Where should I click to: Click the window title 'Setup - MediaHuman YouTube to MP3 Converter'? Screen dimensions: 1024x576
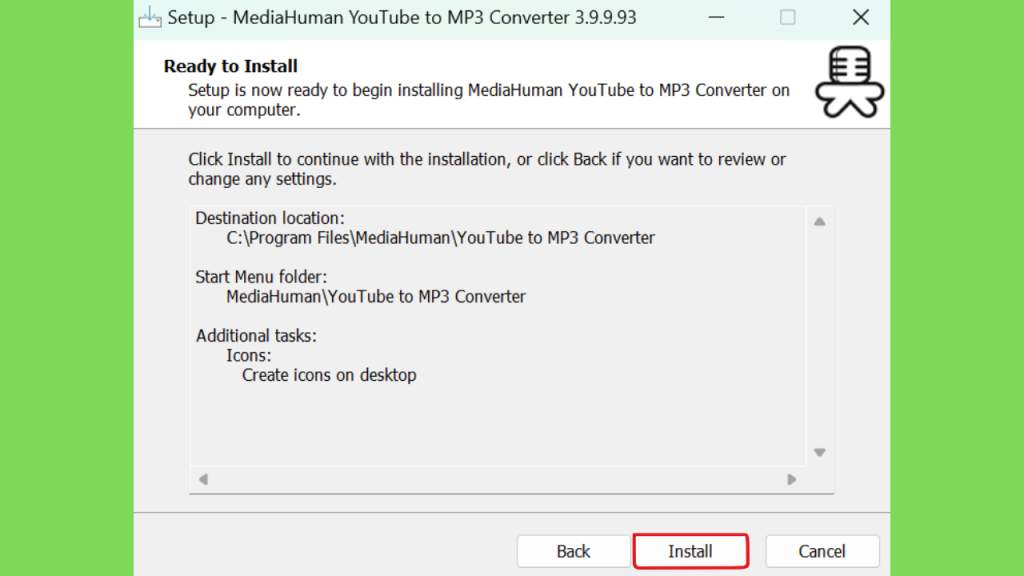tap(402, 18)
